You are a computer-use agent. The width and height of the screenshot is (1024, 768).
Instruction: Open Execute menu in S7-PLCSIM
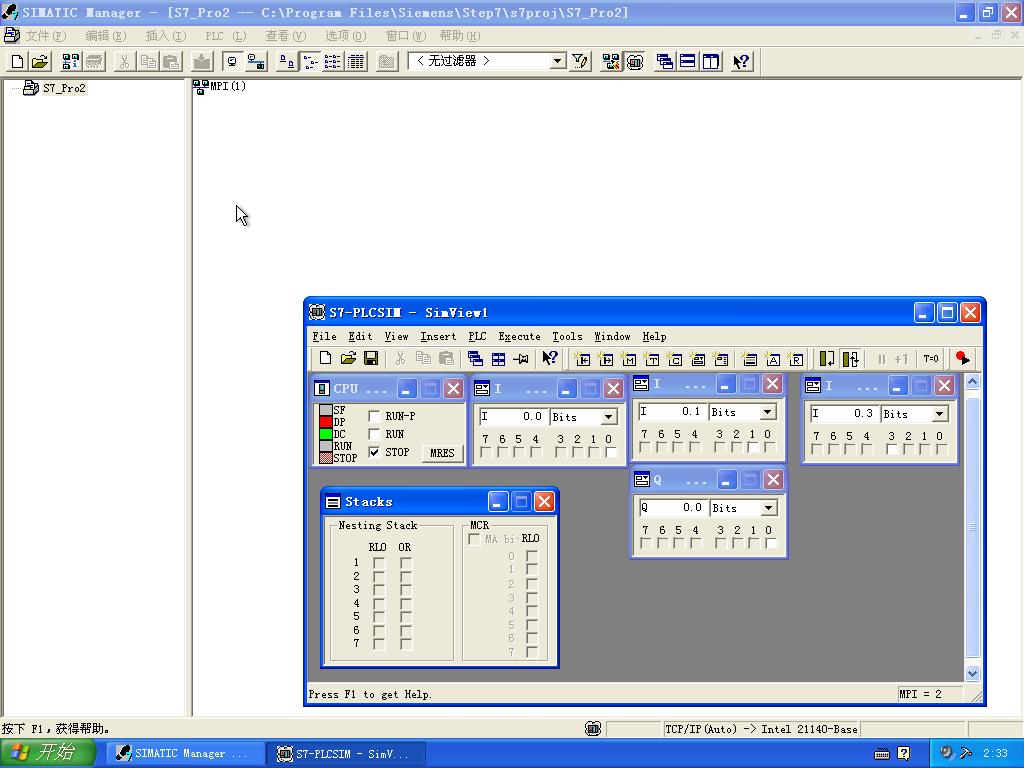519,336
